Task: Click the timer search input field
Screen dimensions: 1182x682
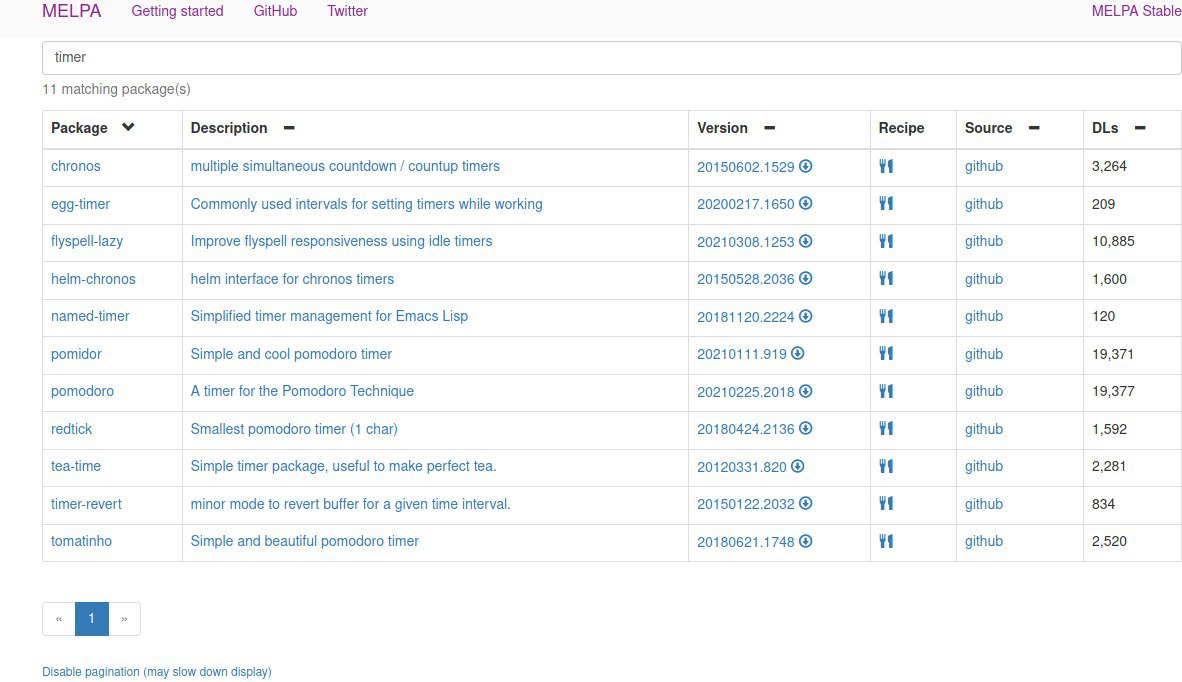Action: coord(611,58)
